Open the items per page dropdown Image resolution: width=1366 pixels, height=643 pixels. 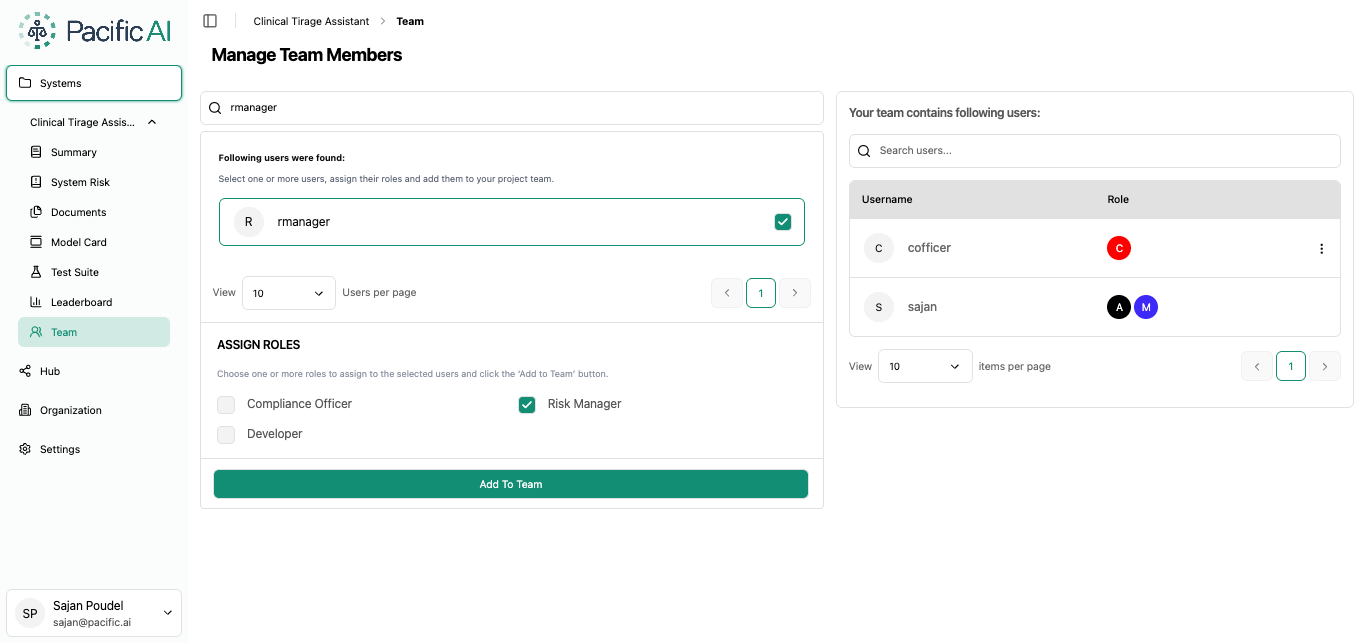click(x=924, y=366)
